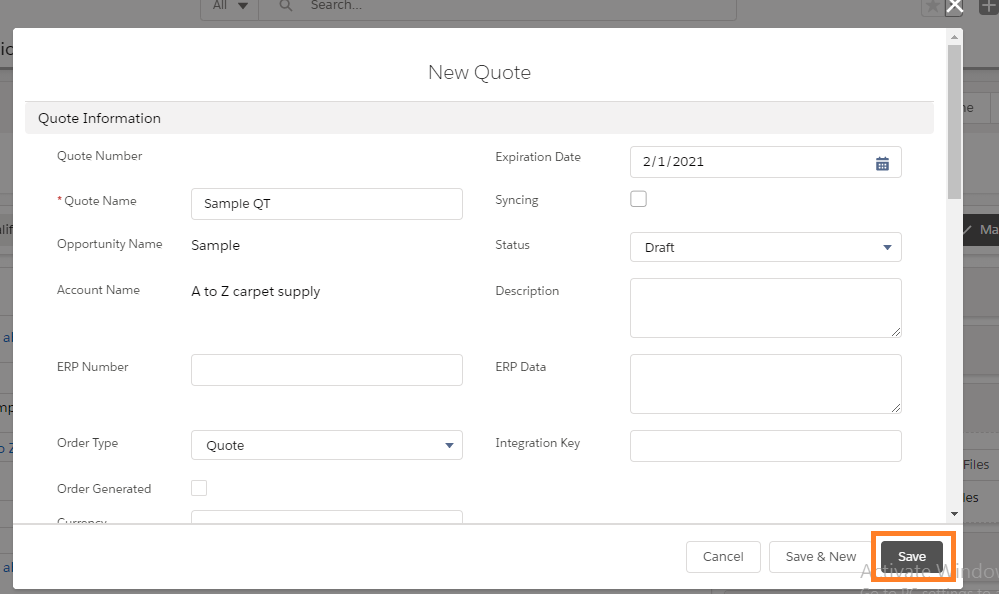The image size is (1000, 594).
Task: Click the Description resize handle corner
Action: (x=895, y=332)
